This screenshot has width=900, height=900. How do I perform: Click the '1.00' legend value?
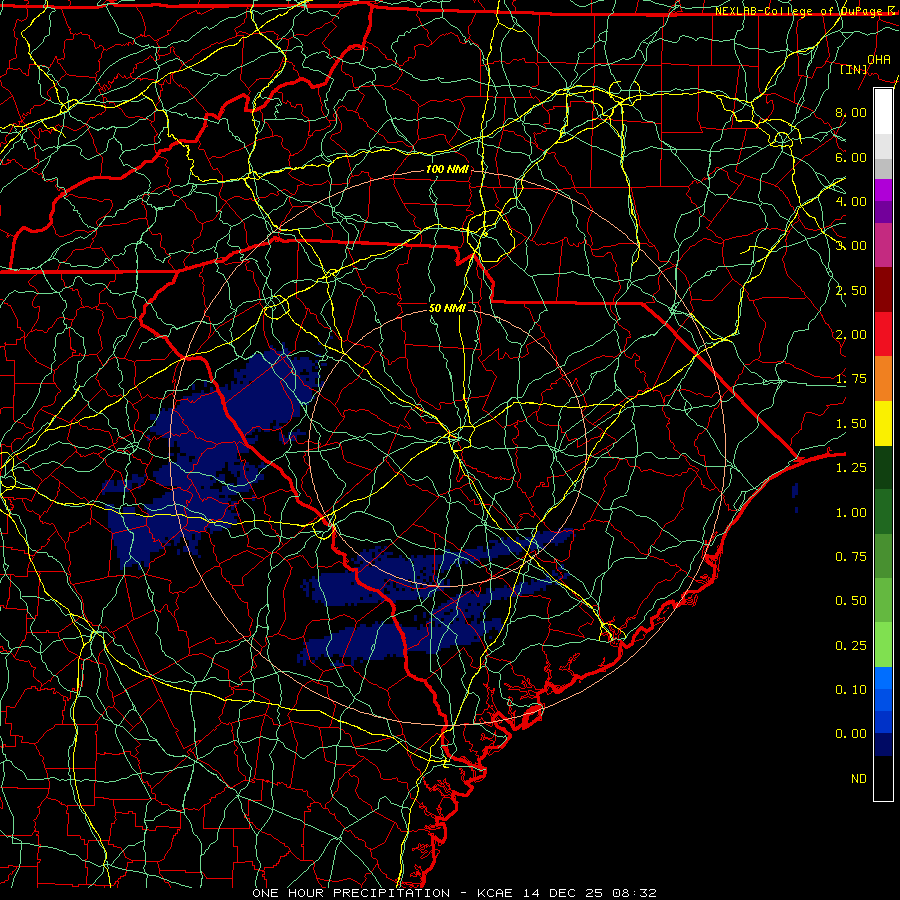click(851, 513)
